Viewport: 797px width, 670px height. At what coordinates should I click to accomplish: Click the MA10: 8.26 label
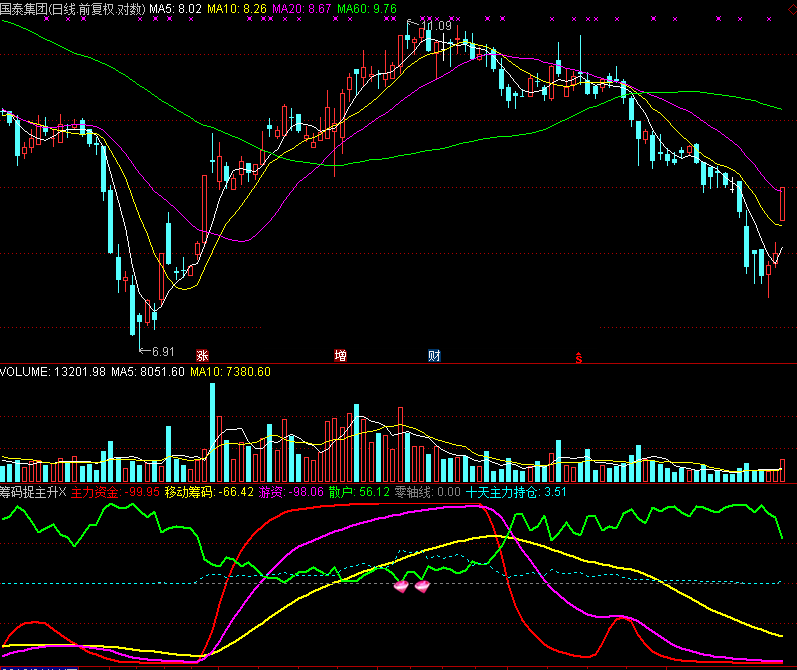point(236,9)
